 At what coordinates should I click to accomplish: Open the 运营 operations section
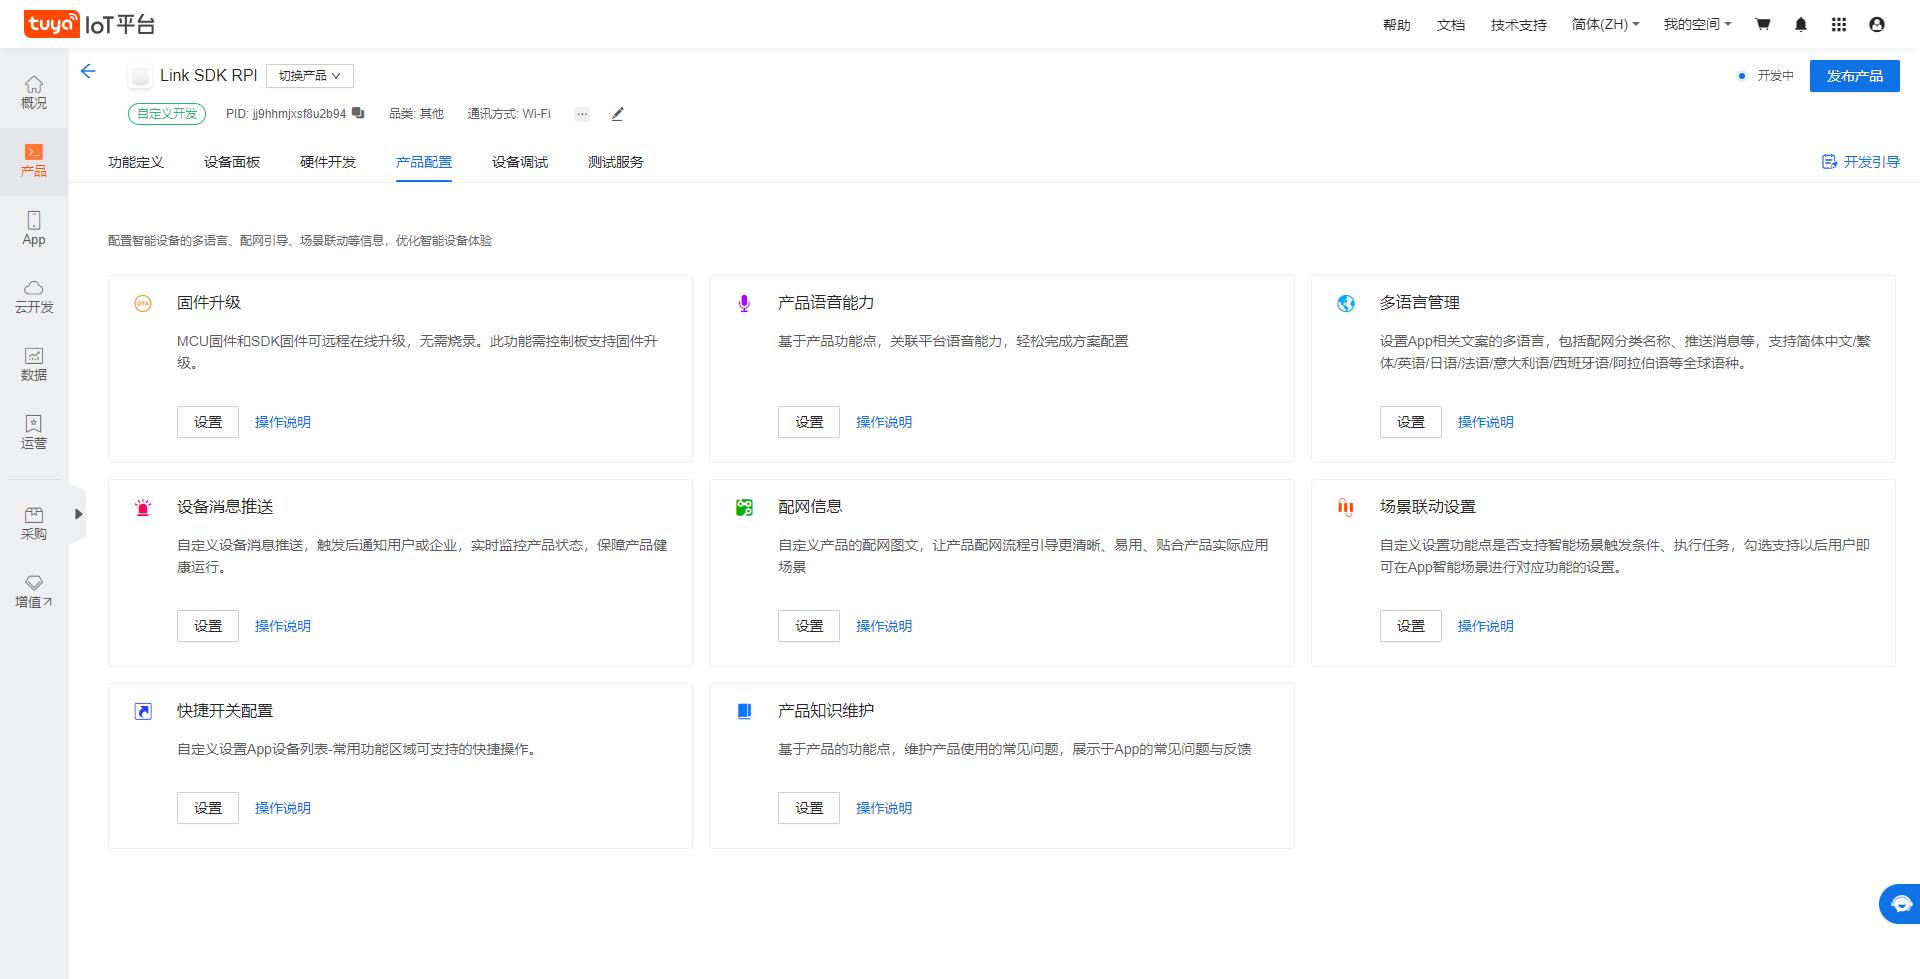point(34,433)
